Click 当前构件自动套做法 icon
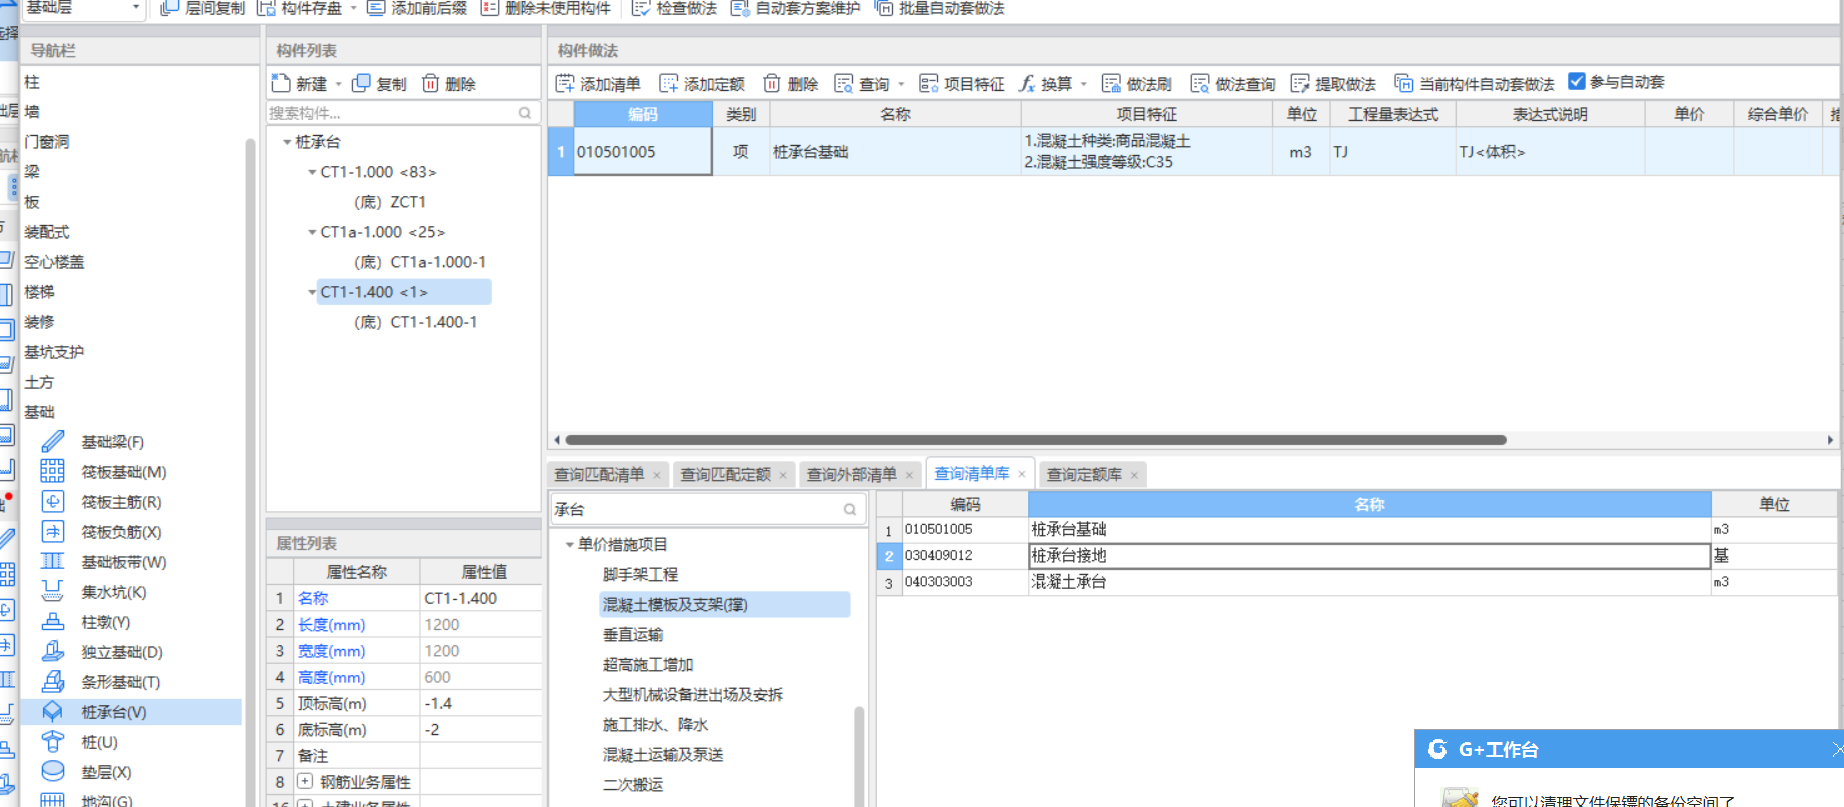This screenshot has width=1844, height=807. 1404,83
